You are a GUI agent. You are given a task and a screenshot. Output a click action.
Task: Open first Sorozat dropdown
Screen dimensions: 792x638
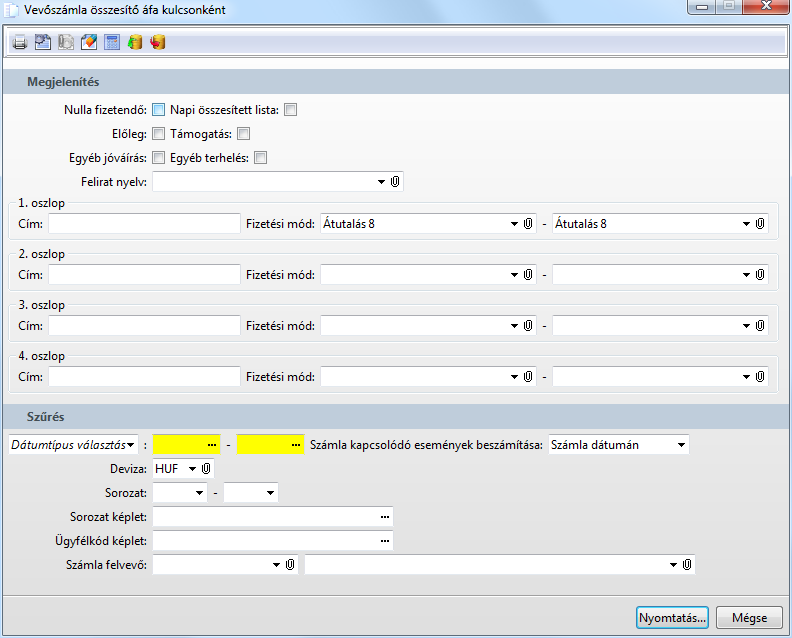coord(200,493)
